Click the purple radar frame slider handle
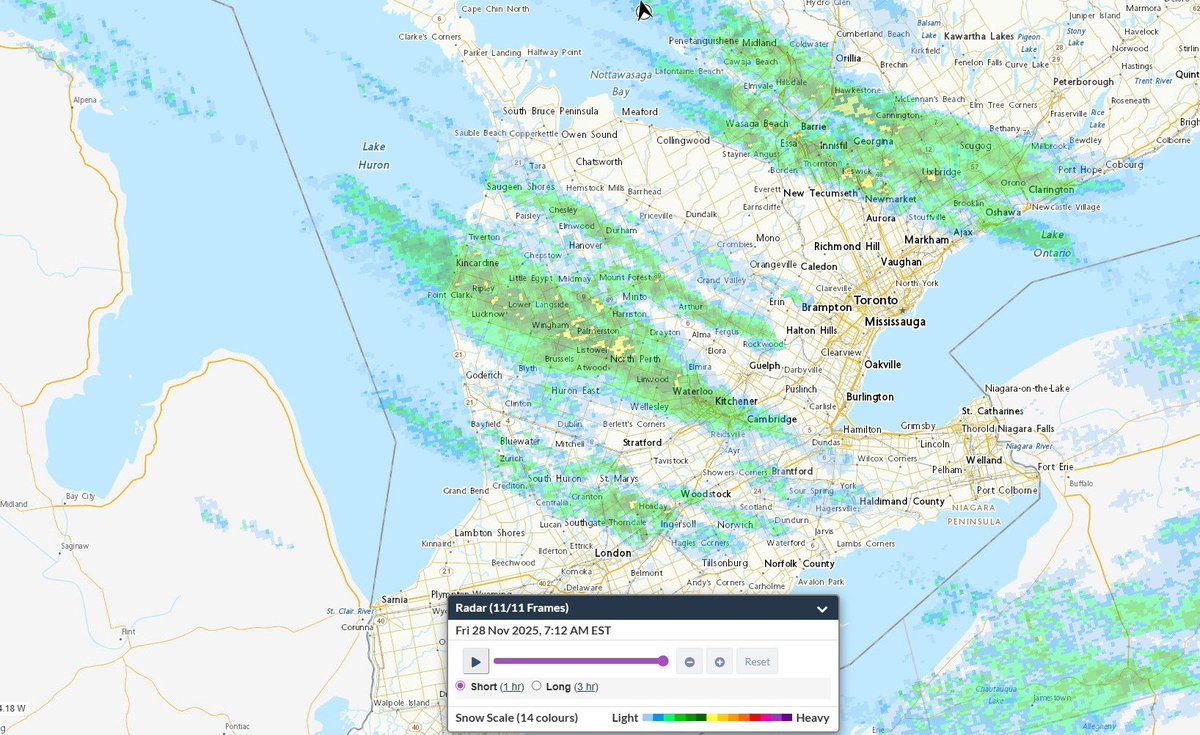Screen dimensions: 1200x735 (663, 661)
